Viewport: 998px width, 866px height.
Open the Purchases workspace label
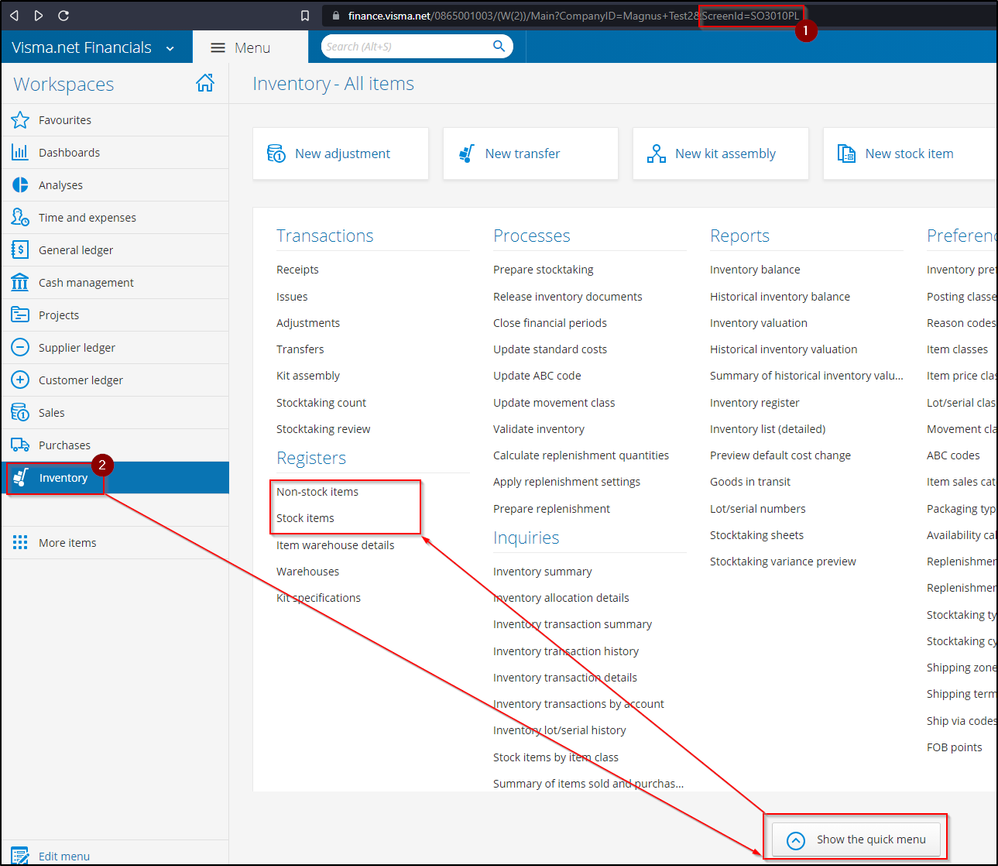tap(64, 445)
